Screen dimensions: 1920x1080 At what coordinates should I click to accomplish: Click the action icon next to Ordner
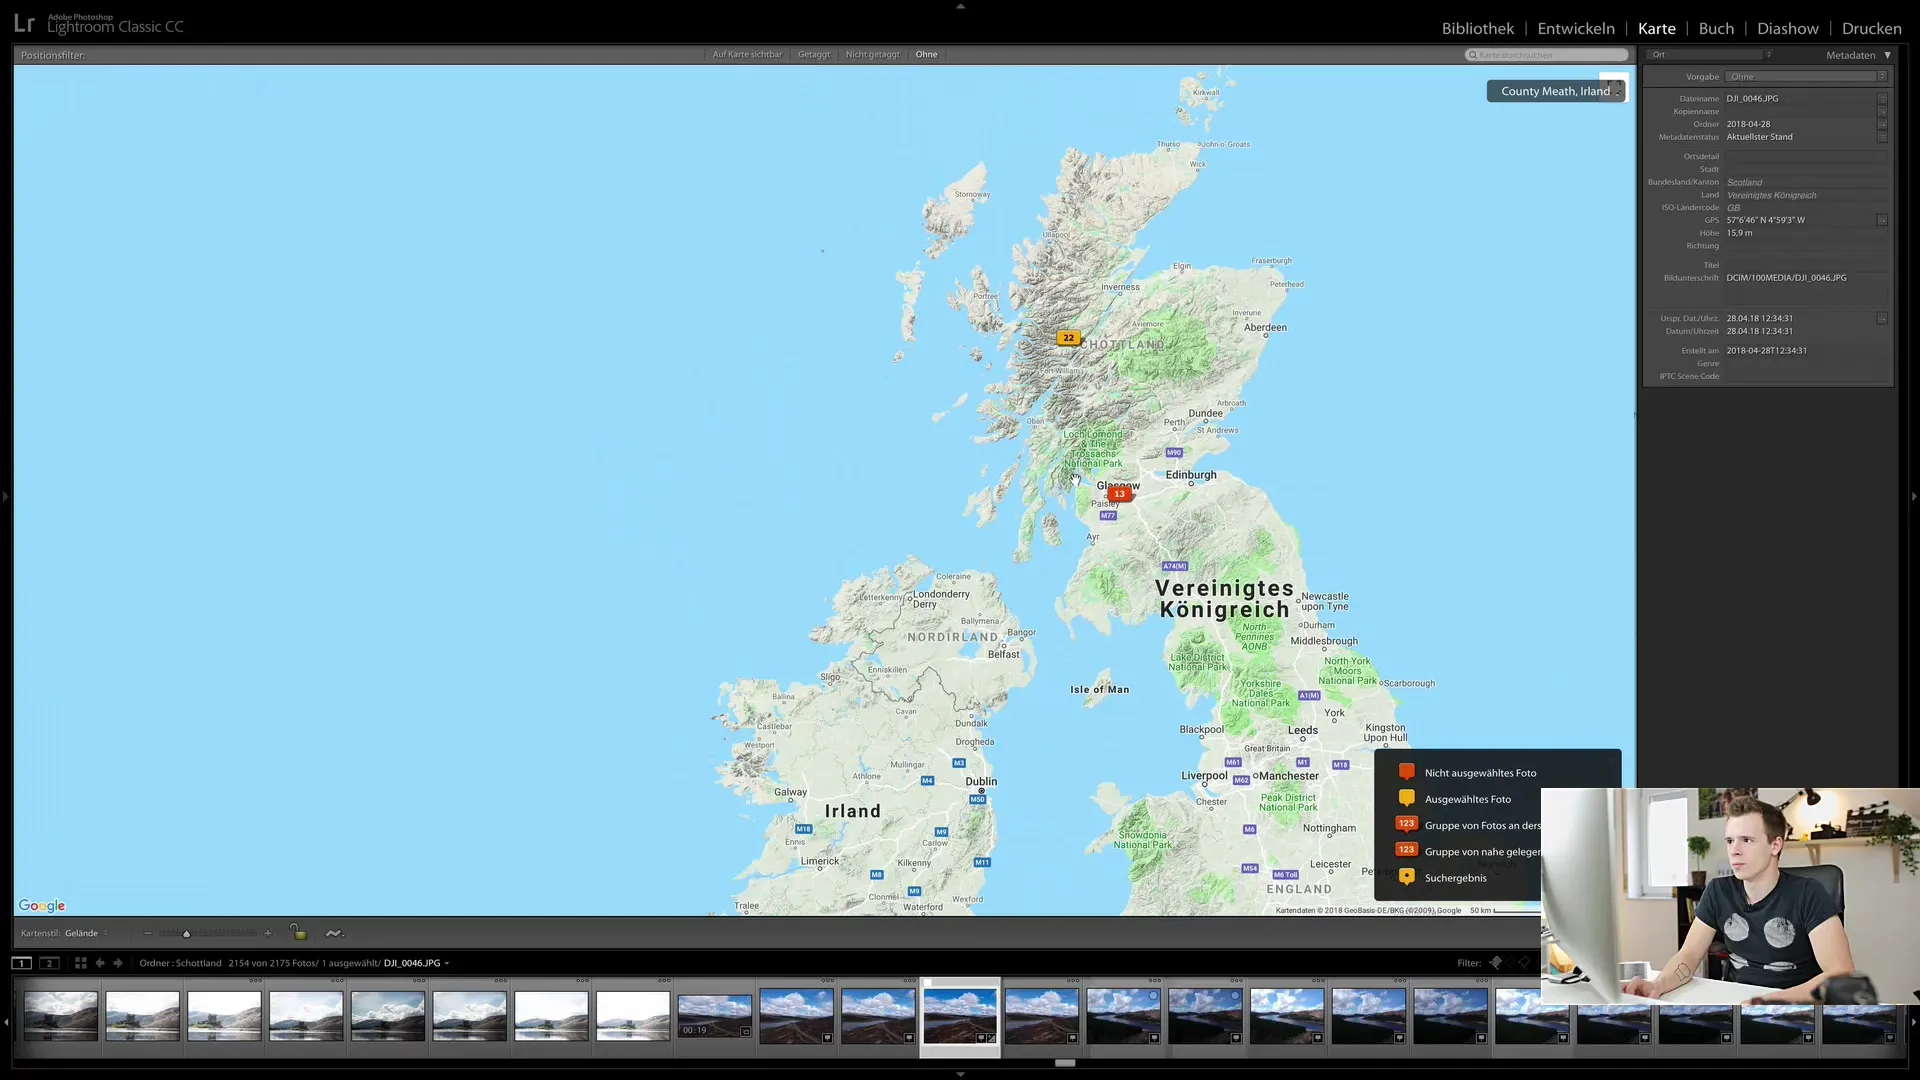click(1882, 124)
